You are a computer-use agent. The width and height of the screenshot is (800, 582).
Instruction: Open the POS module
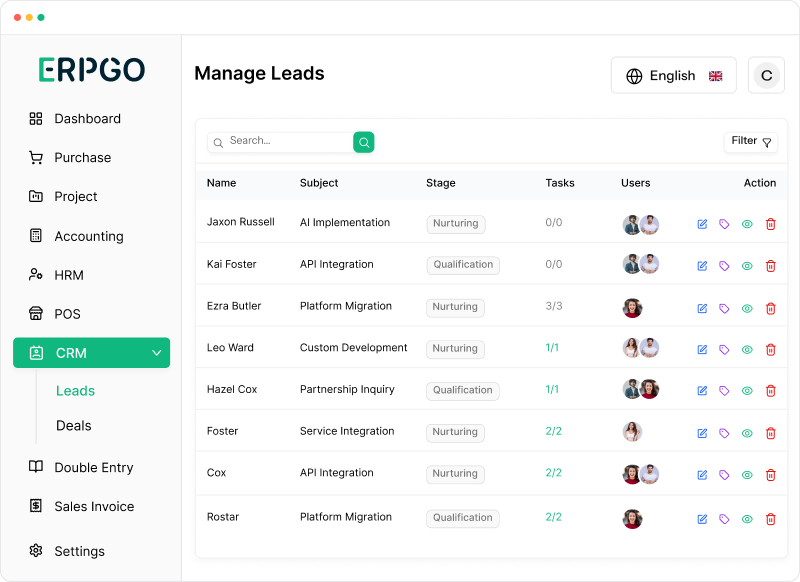point(55,314)
